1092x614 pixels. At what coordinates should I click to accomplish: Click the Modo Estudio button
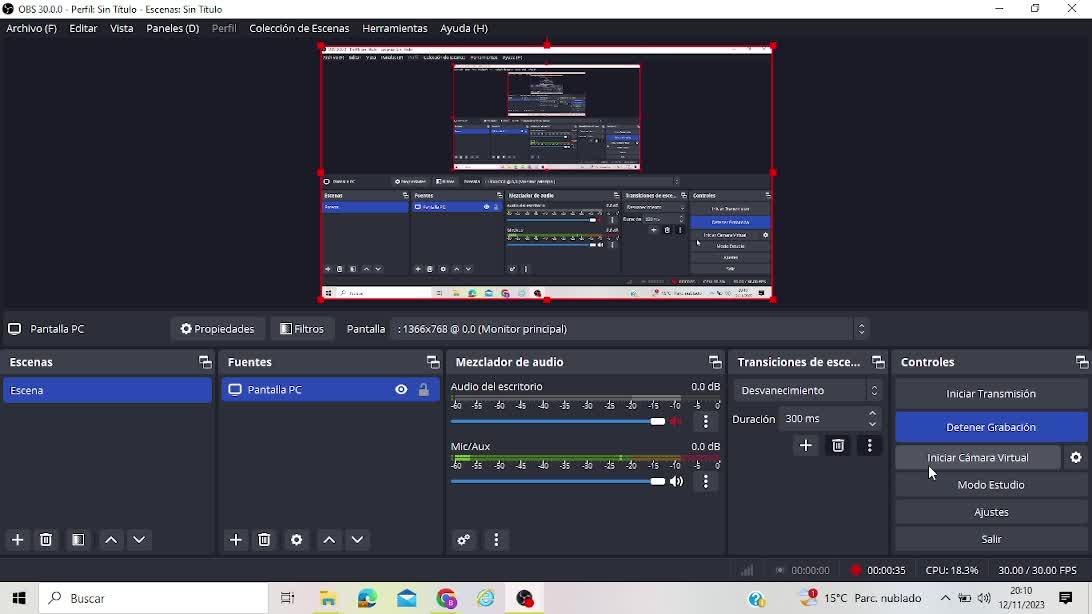pyautogui.click(x=990, y=485)
